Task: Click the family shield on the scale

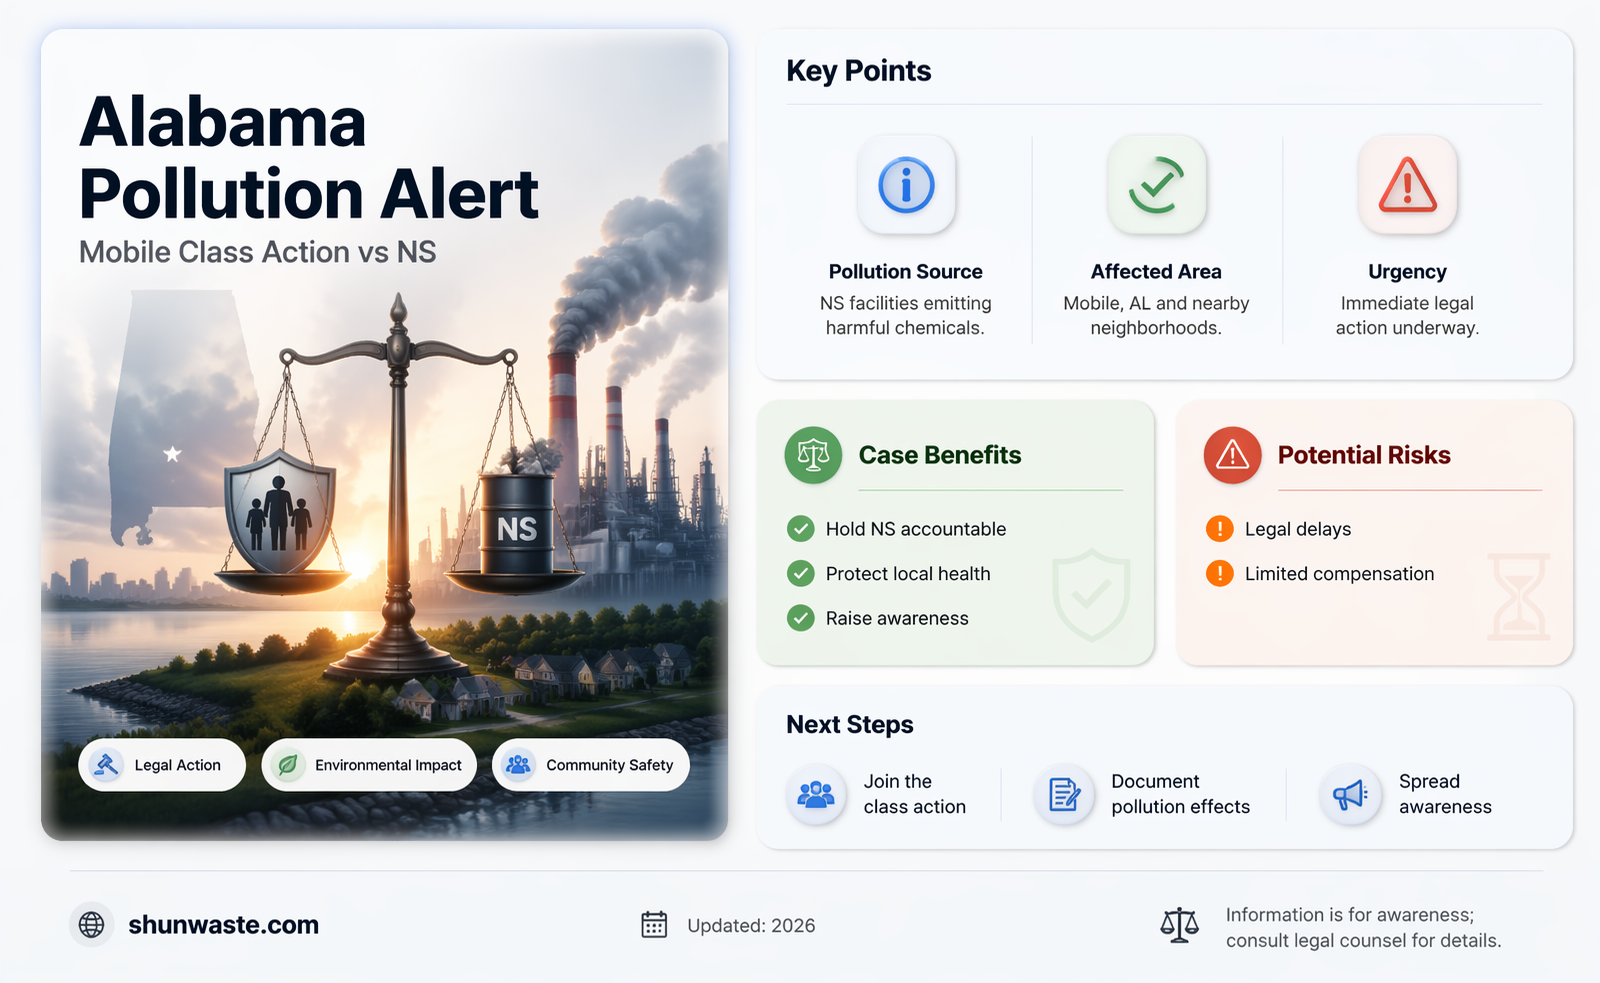Action: 279,512
